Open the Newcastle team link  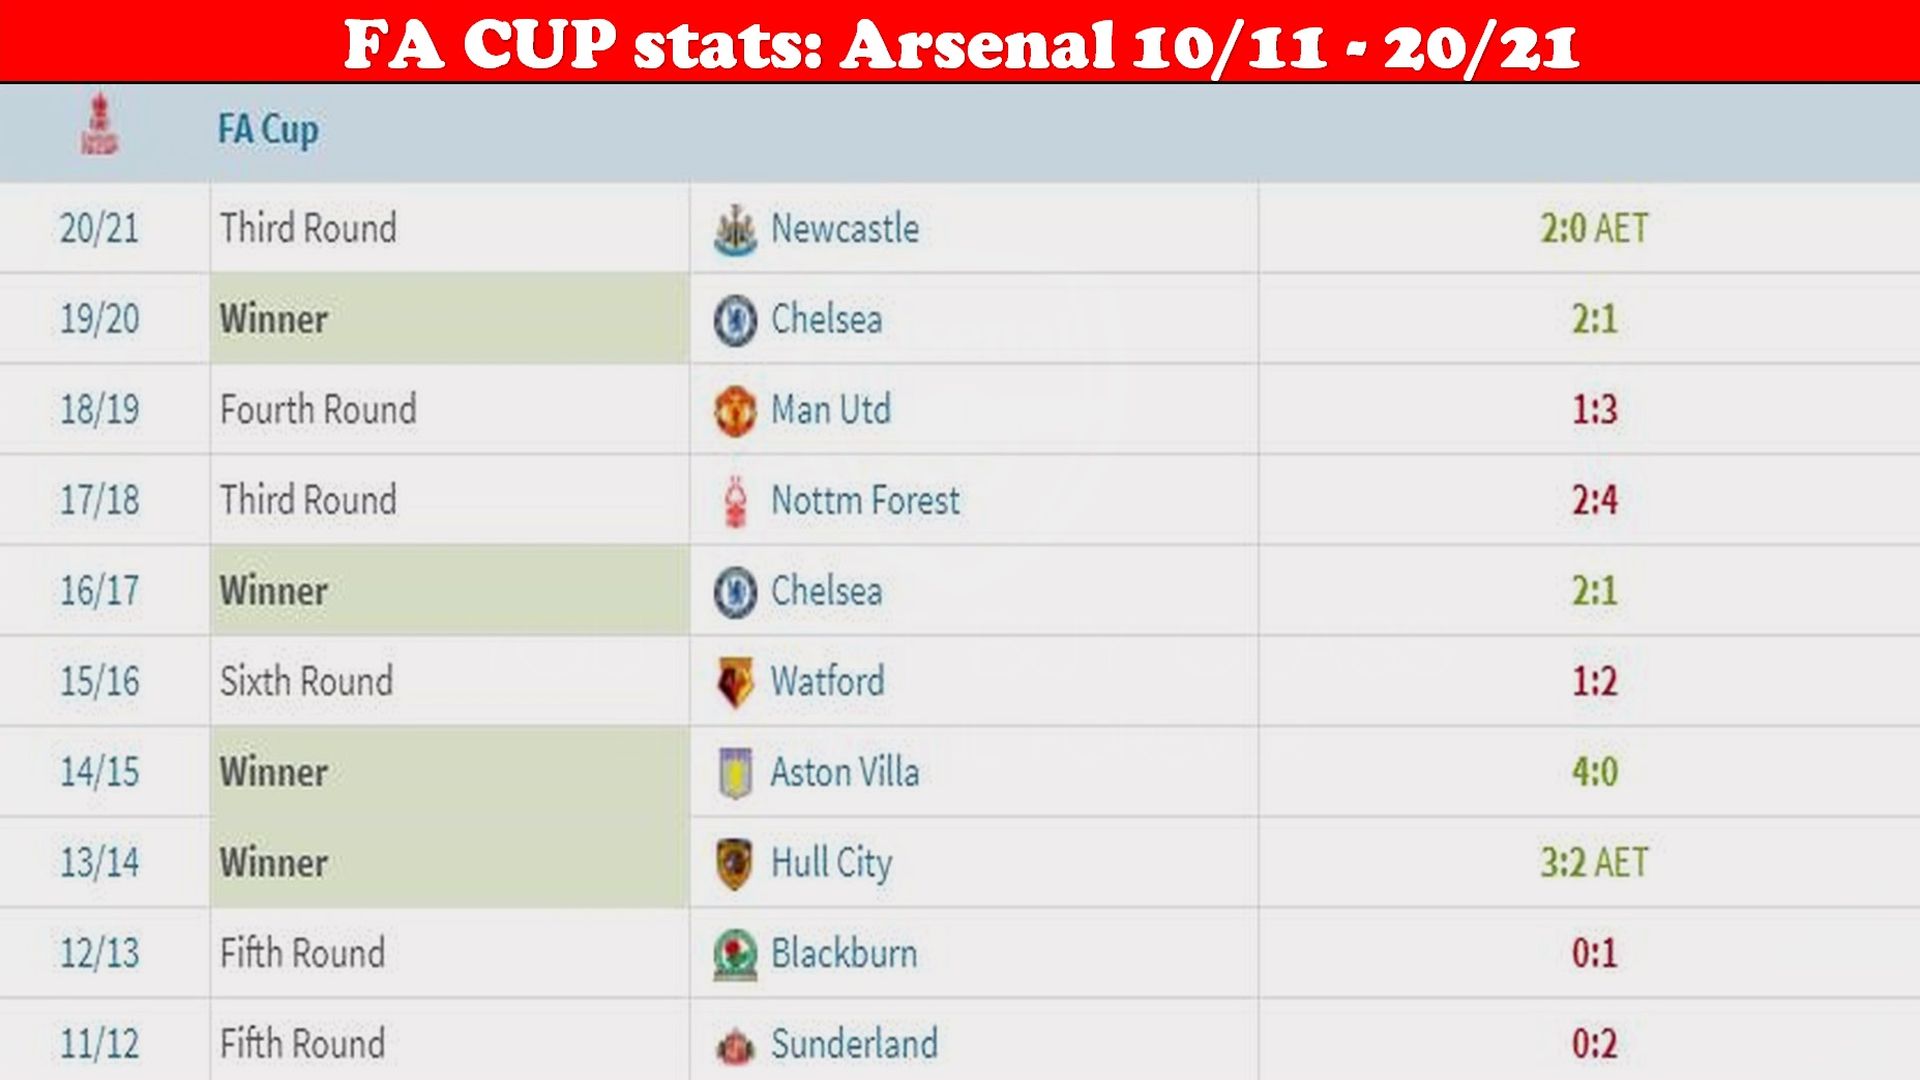[845, 228]
